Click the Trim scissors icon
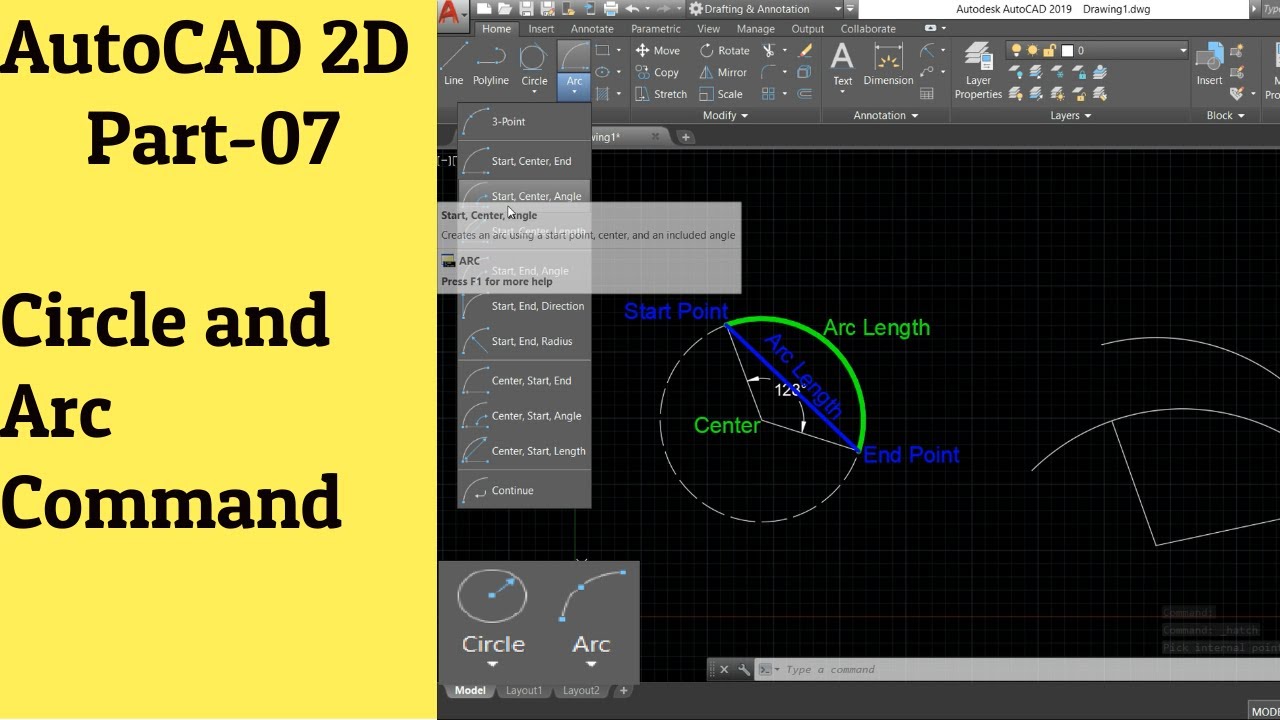This screenshot has width=1280, height=720. click(x=768, y=51)
